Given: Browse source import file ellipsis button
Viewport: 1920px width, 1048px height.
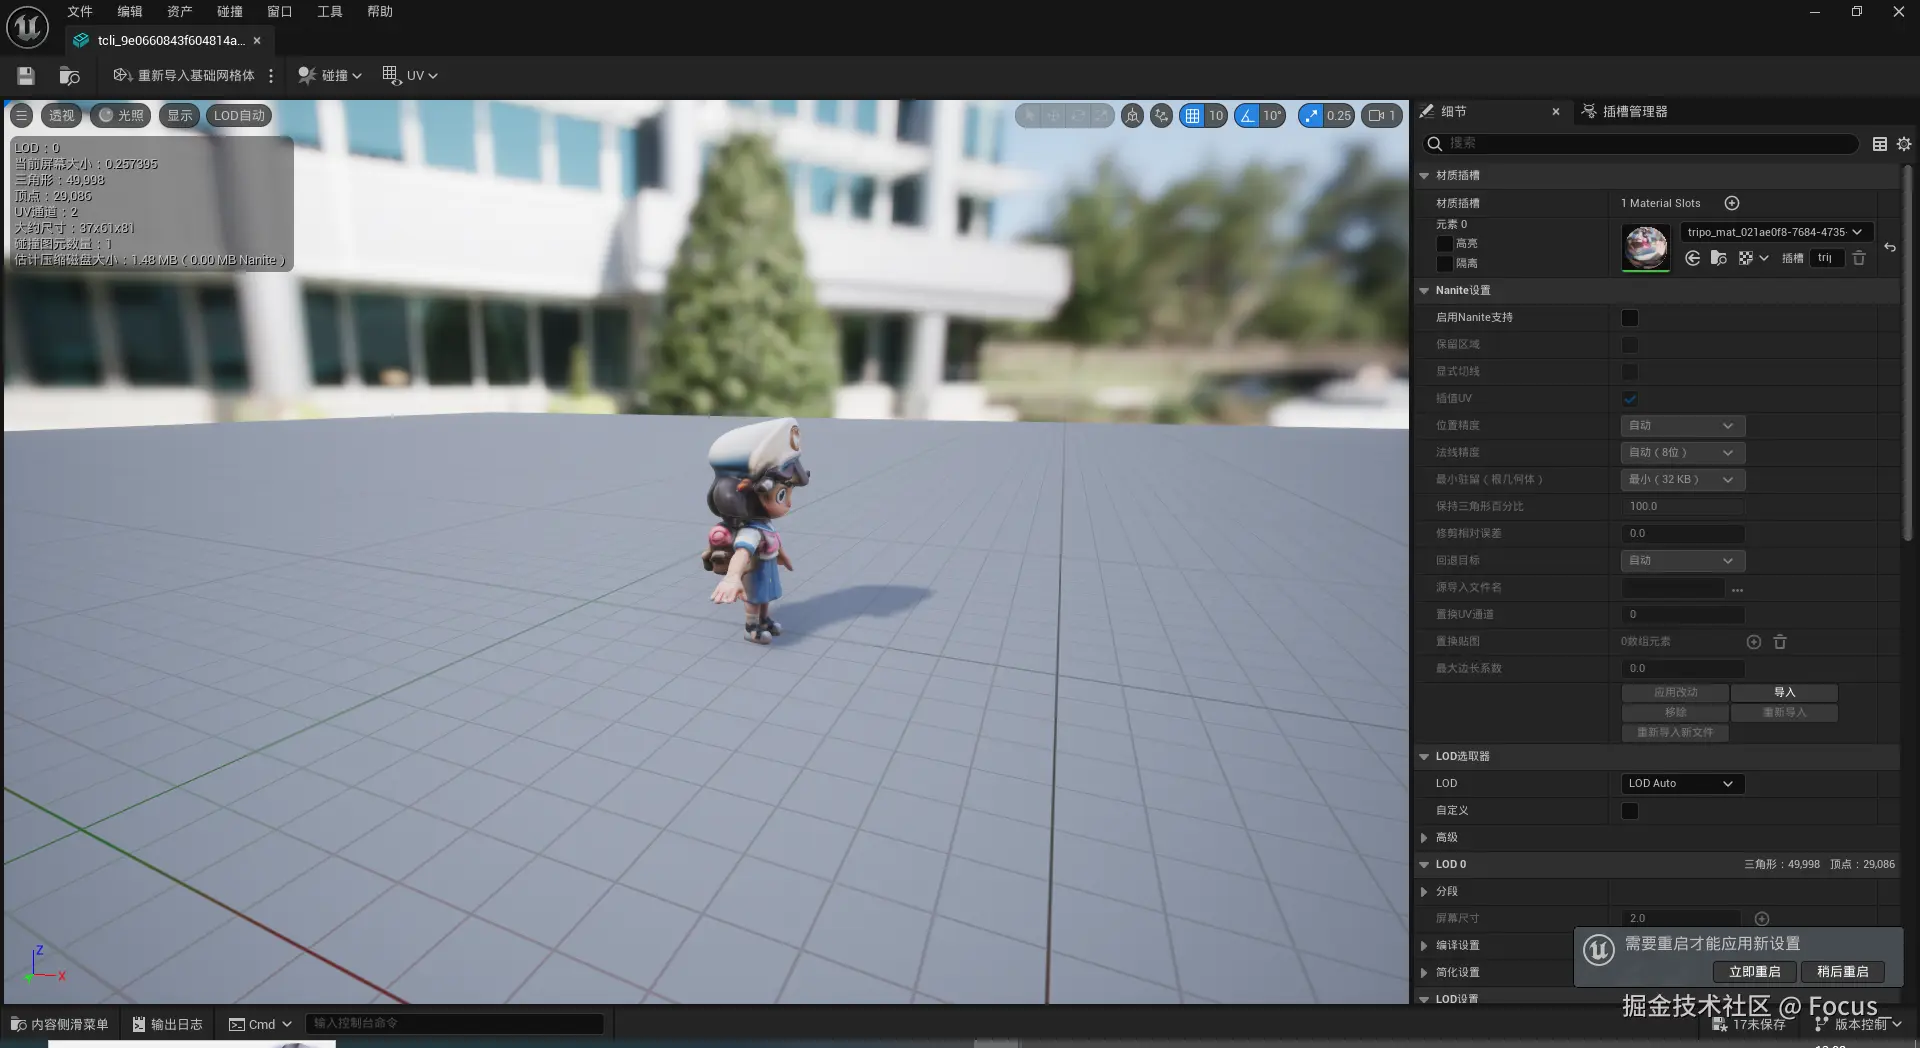Looking at the screenshot, I should 1738,589.
